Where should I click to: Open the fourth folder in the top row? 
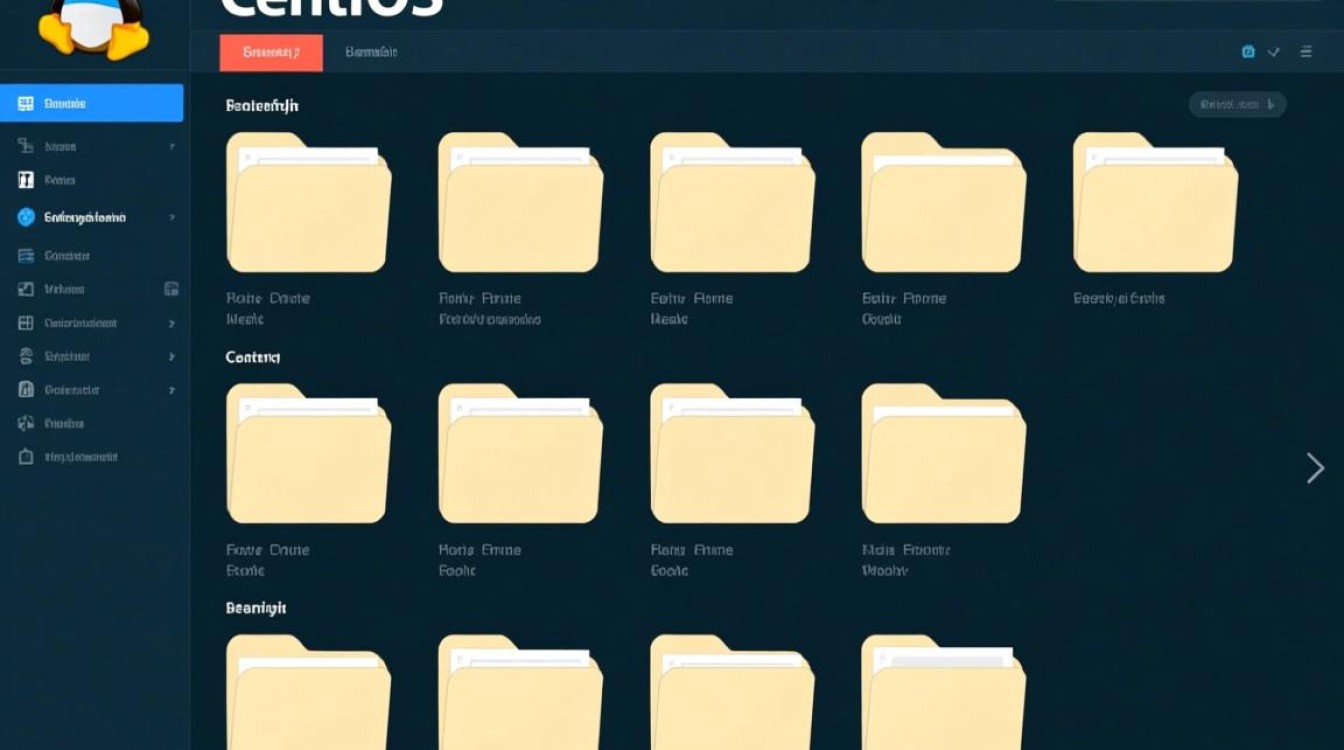coord(944,203)
